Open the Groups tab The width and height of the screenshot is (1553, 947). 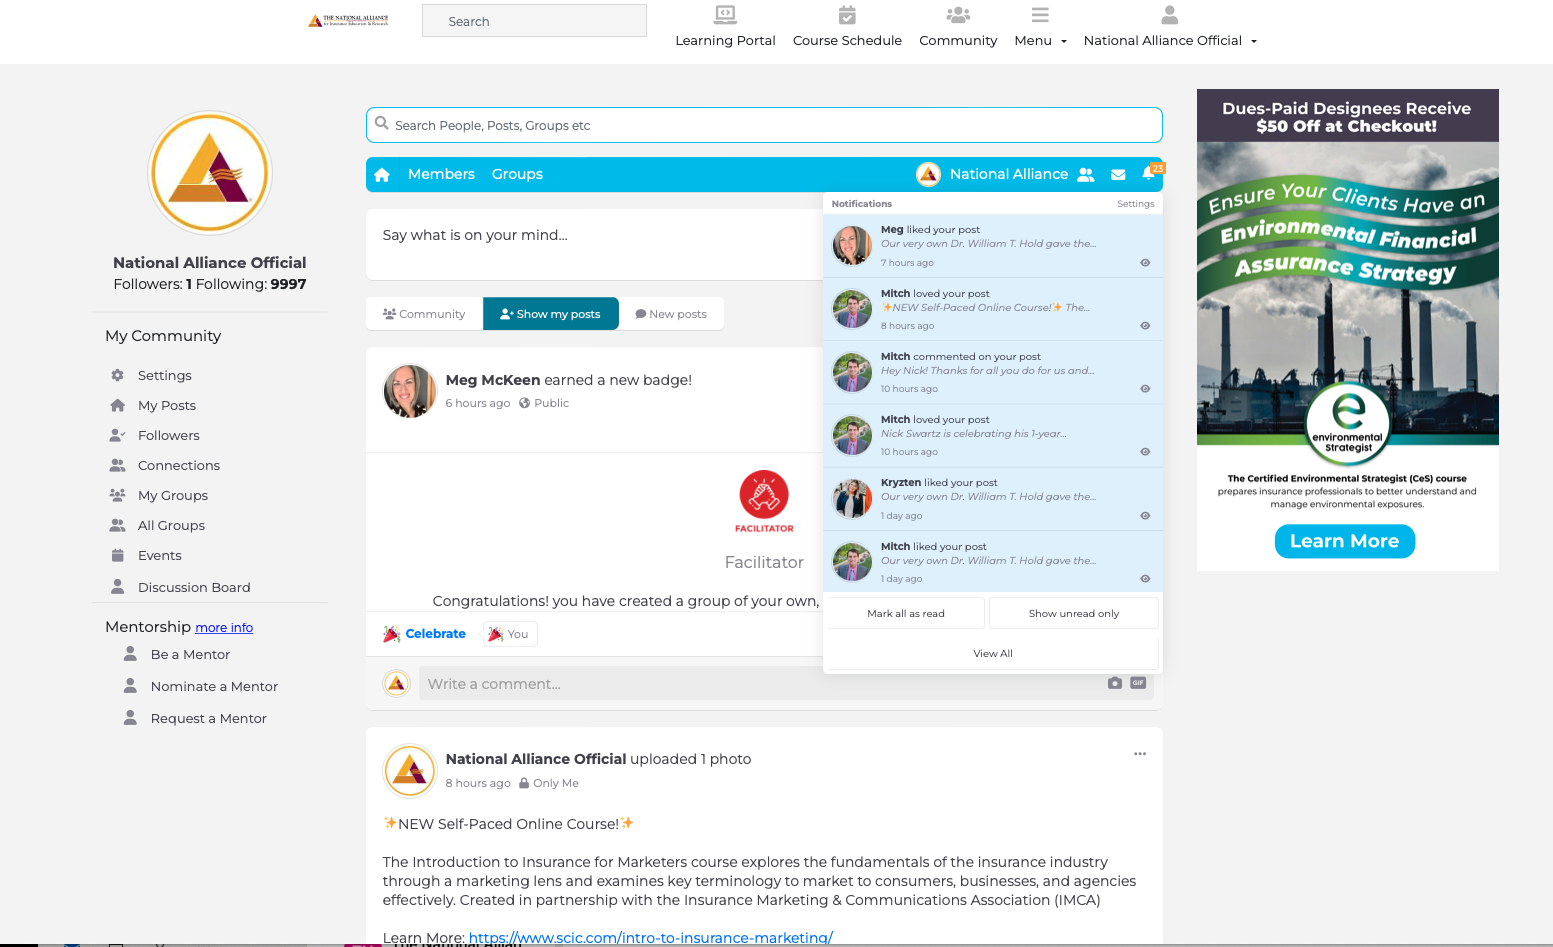pyautogui.click(x=517, y=174)
